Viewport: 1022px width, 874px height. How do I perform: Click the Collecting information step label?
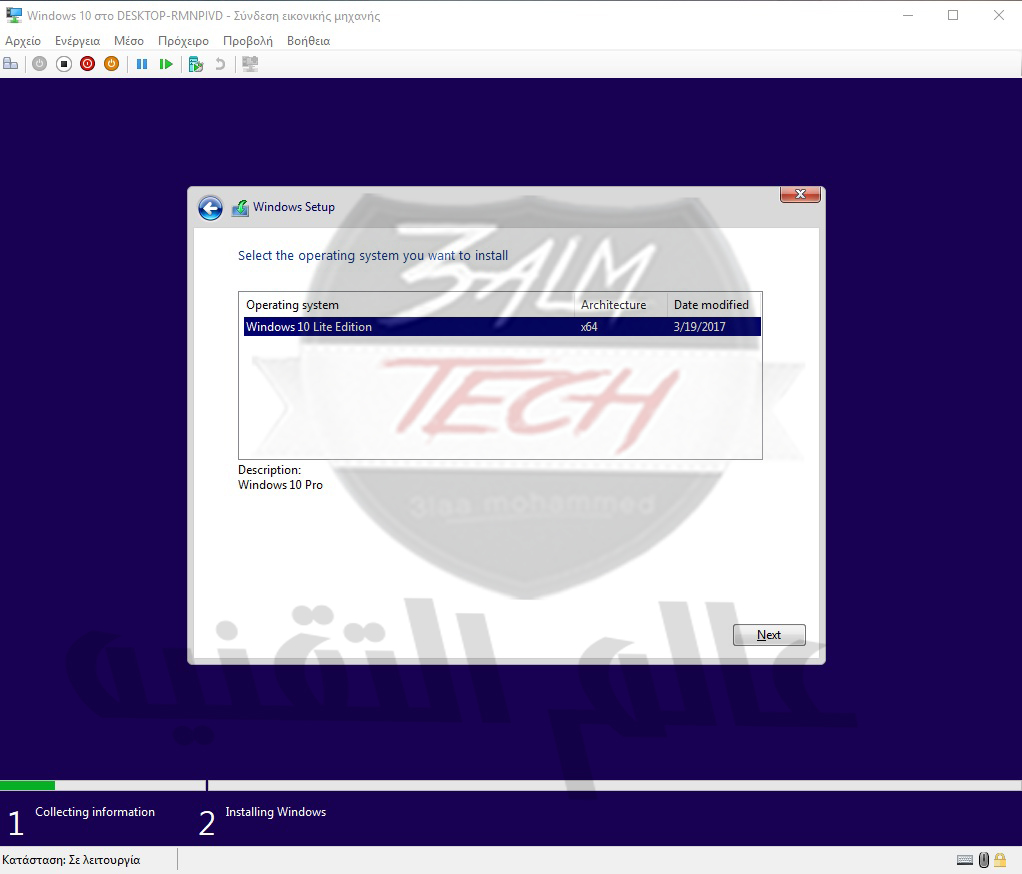(x=95, y=811)
